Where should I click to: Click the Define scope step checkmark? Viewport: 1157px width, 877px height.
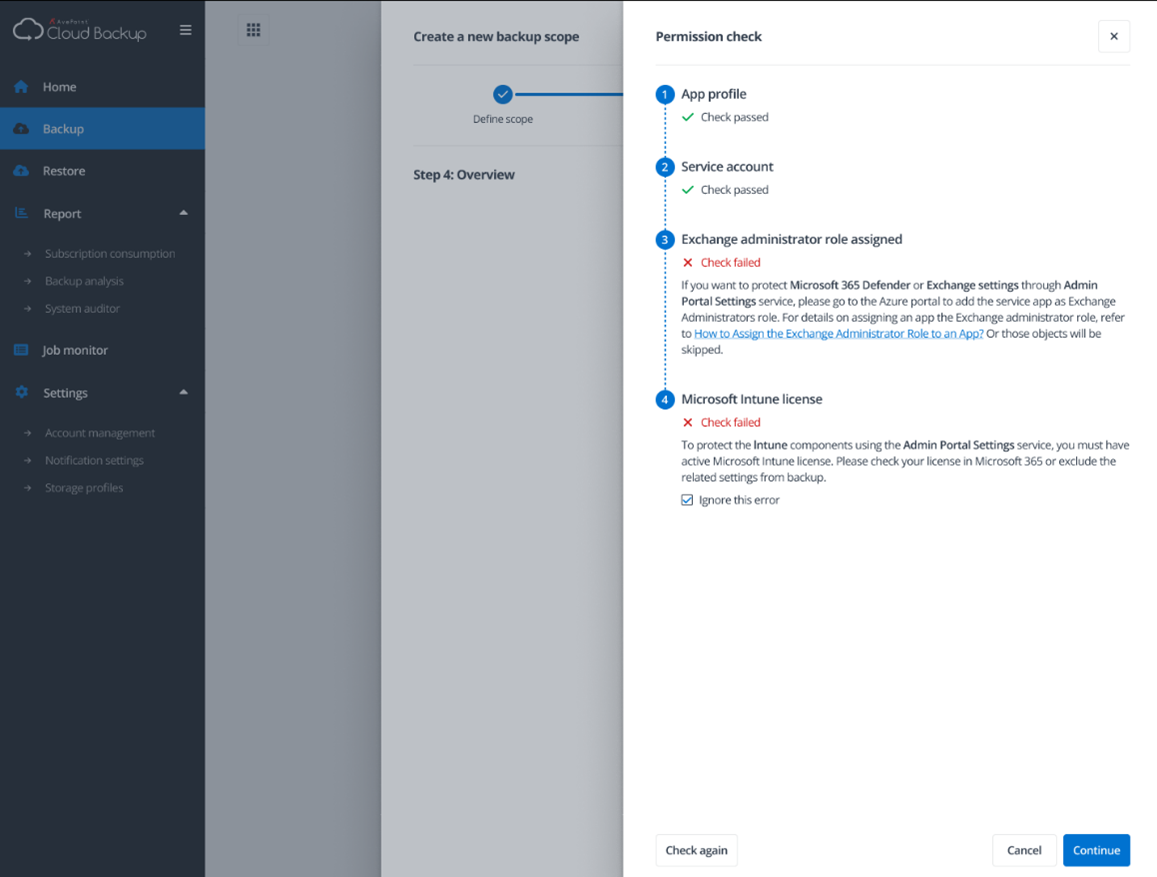(x=502, y=94)
